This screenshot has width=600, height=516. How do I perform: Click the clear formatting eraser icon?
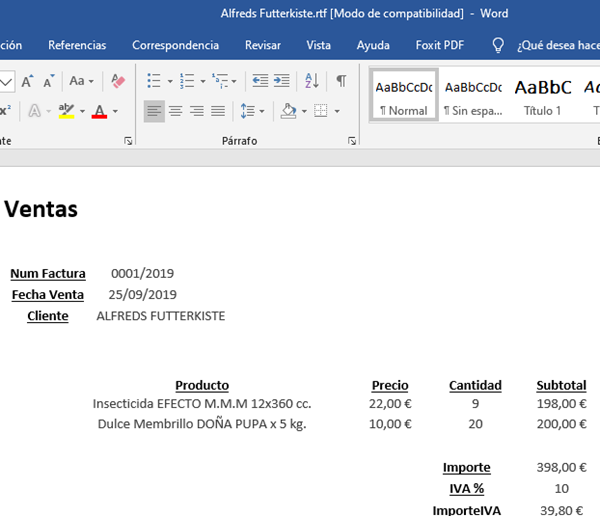coord(118,81)
